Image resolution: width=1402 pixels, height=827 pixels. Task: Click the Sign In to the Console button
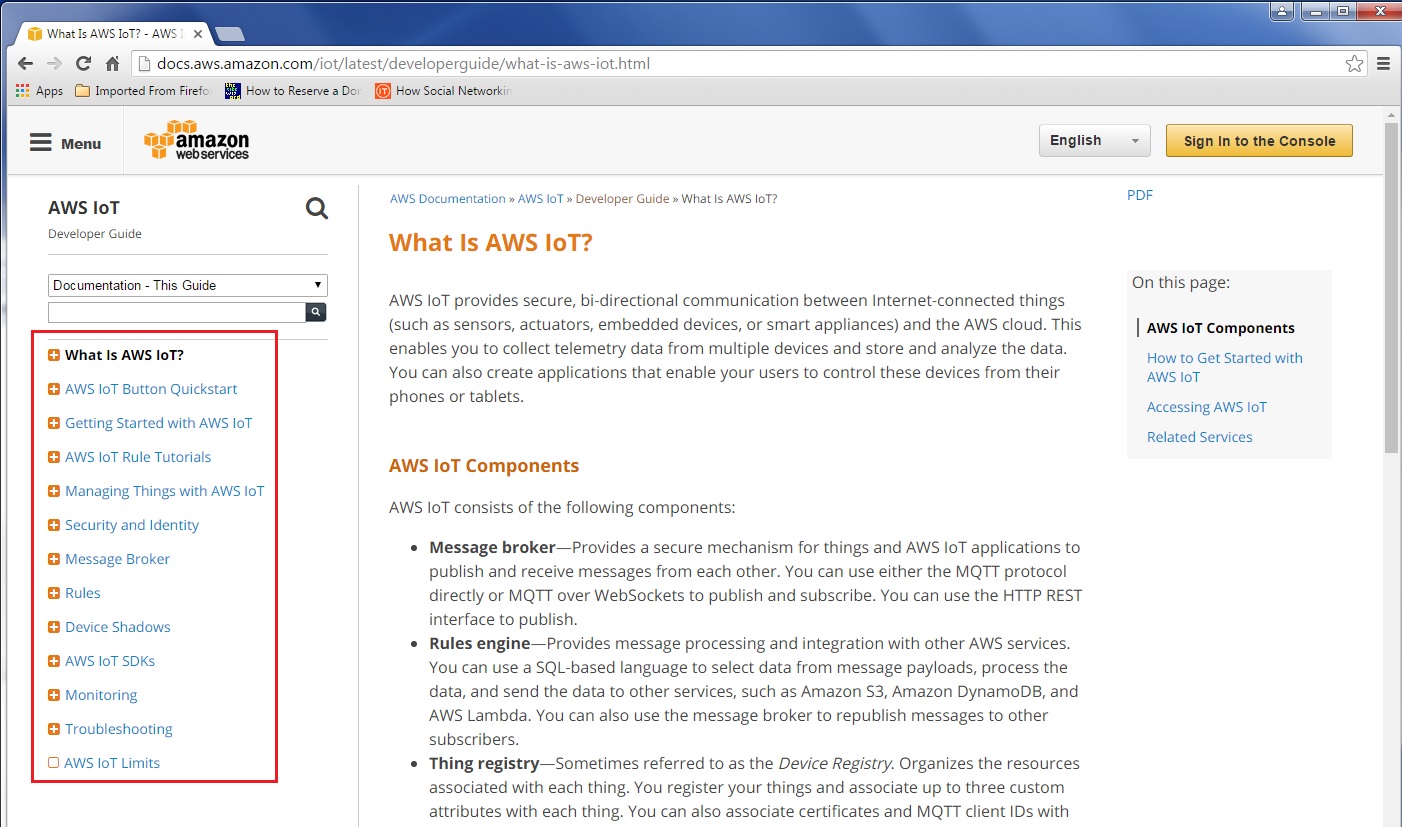pos(1259,141)
